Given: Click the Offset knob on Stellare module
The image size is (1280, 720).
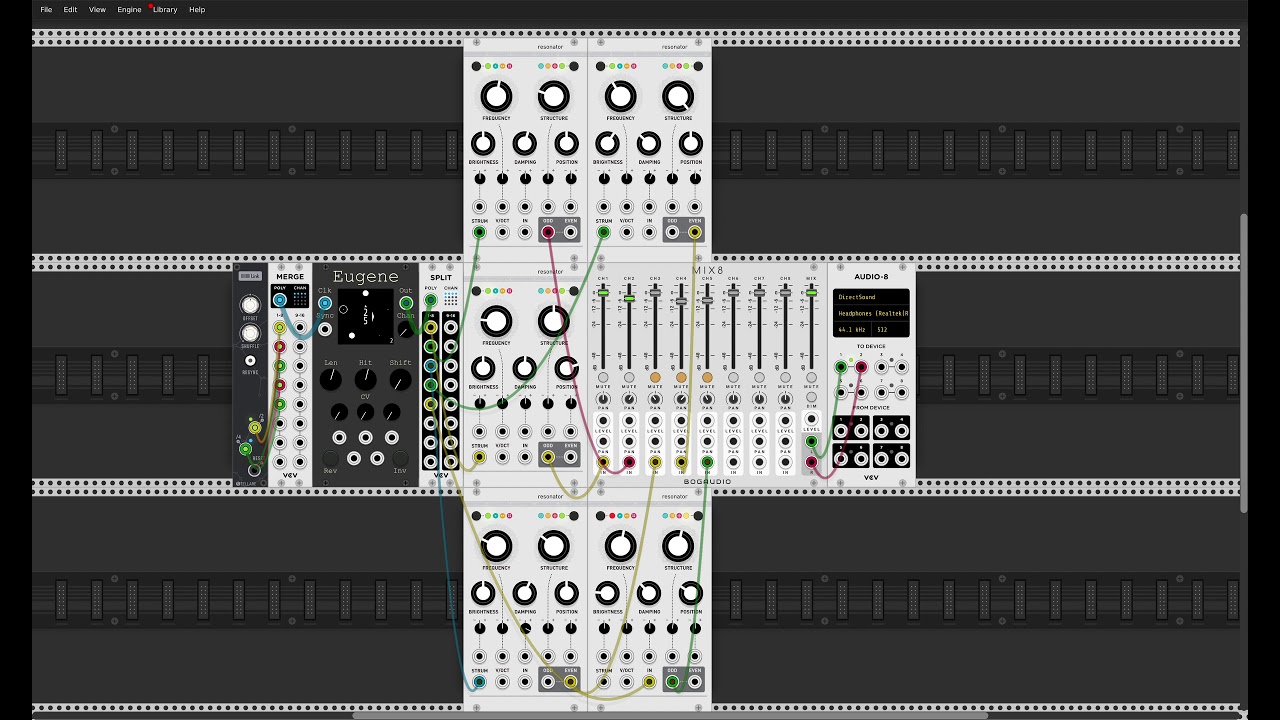Looking at the screenshot, I should [x=250, y=305].
